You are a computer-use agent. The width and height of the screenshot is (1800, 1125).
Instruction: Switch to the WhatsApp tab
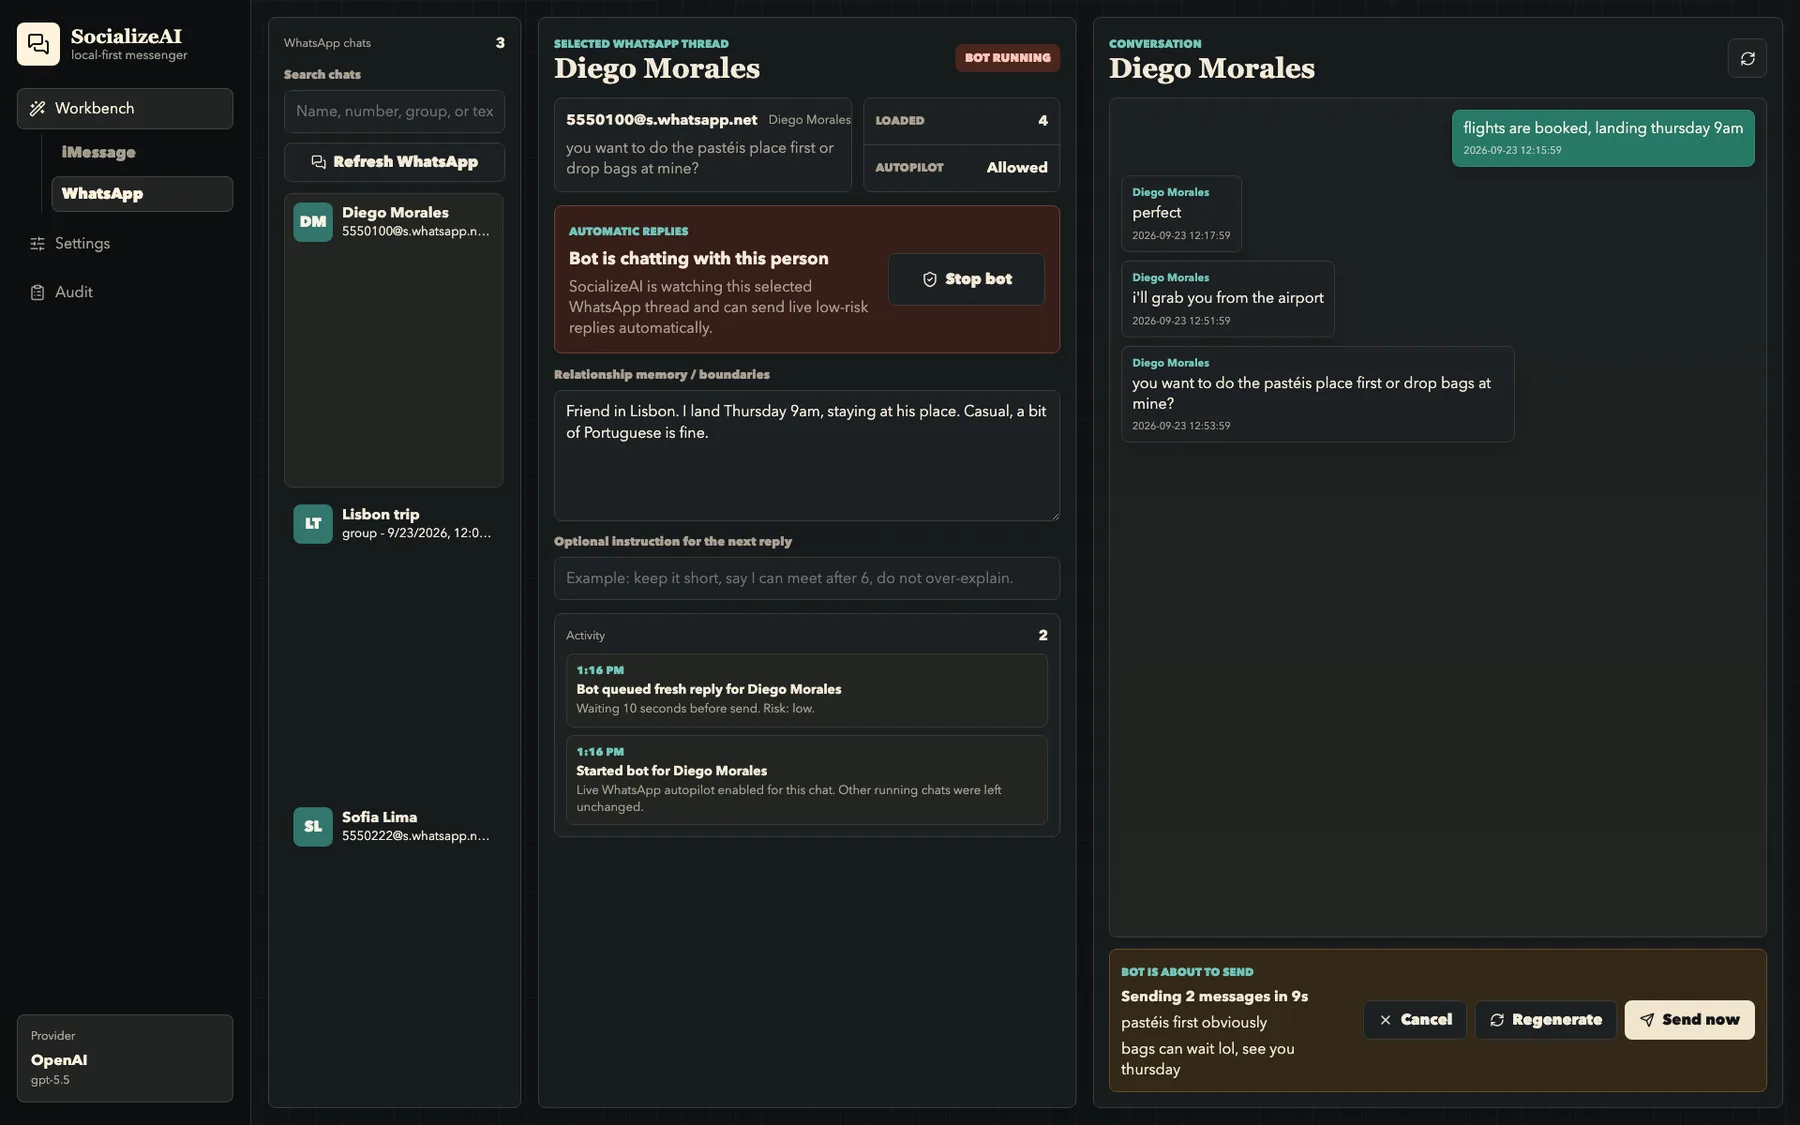point(142,194)
